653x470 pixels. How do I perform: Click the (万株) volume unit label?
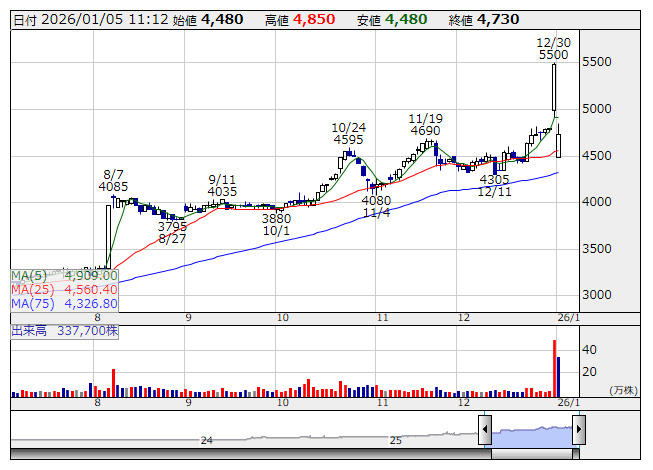(x=623, y=390)
